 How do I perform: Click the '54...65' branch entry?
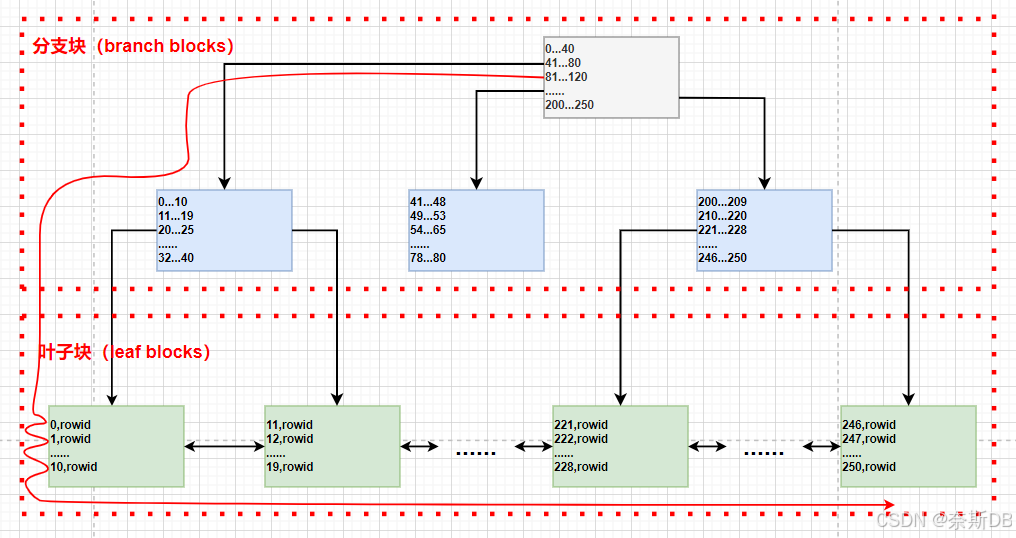428,229
